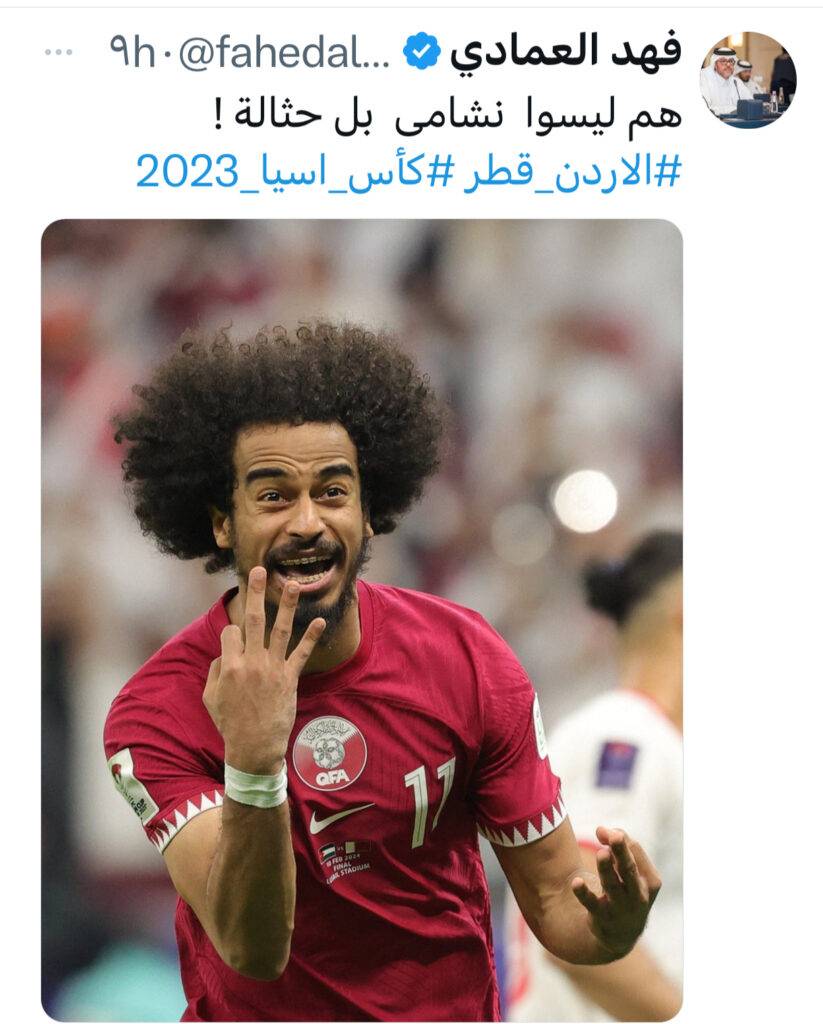Click the player's open hand at the photo's lower right
The width and height of the screenshot is (823, 1024).
click(x=617, y=891)
